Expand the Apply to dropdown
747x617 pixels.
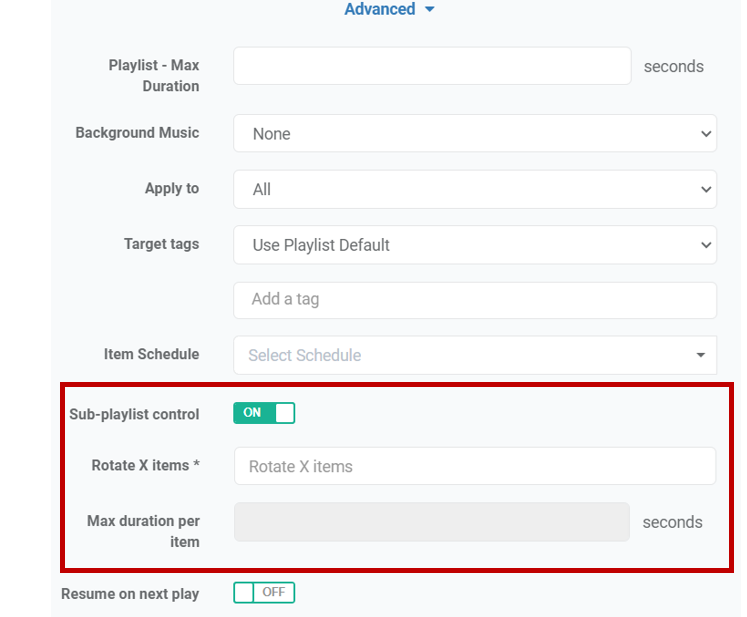tap(474, 189)
